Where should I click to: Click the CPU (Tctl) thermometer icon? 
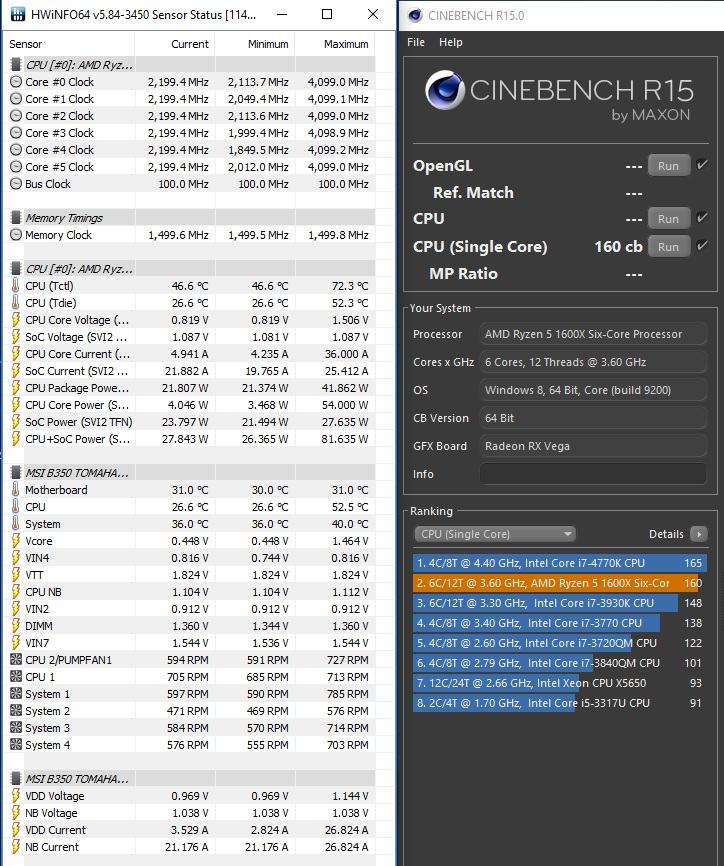[16, 286]
